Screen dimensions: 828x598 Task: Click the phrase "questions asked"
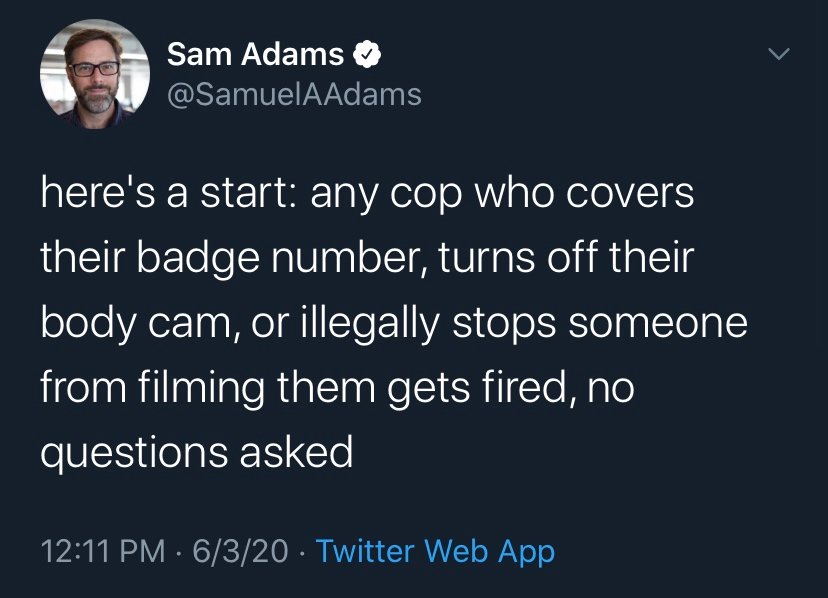click(196, 453)
